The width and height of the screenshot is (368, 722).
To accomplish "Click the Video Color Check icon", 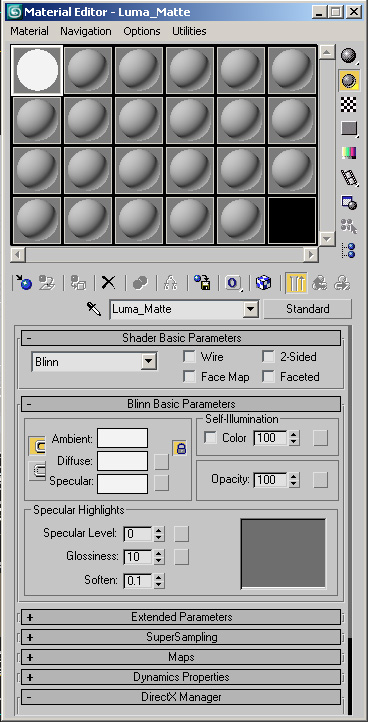I will 349,153.
